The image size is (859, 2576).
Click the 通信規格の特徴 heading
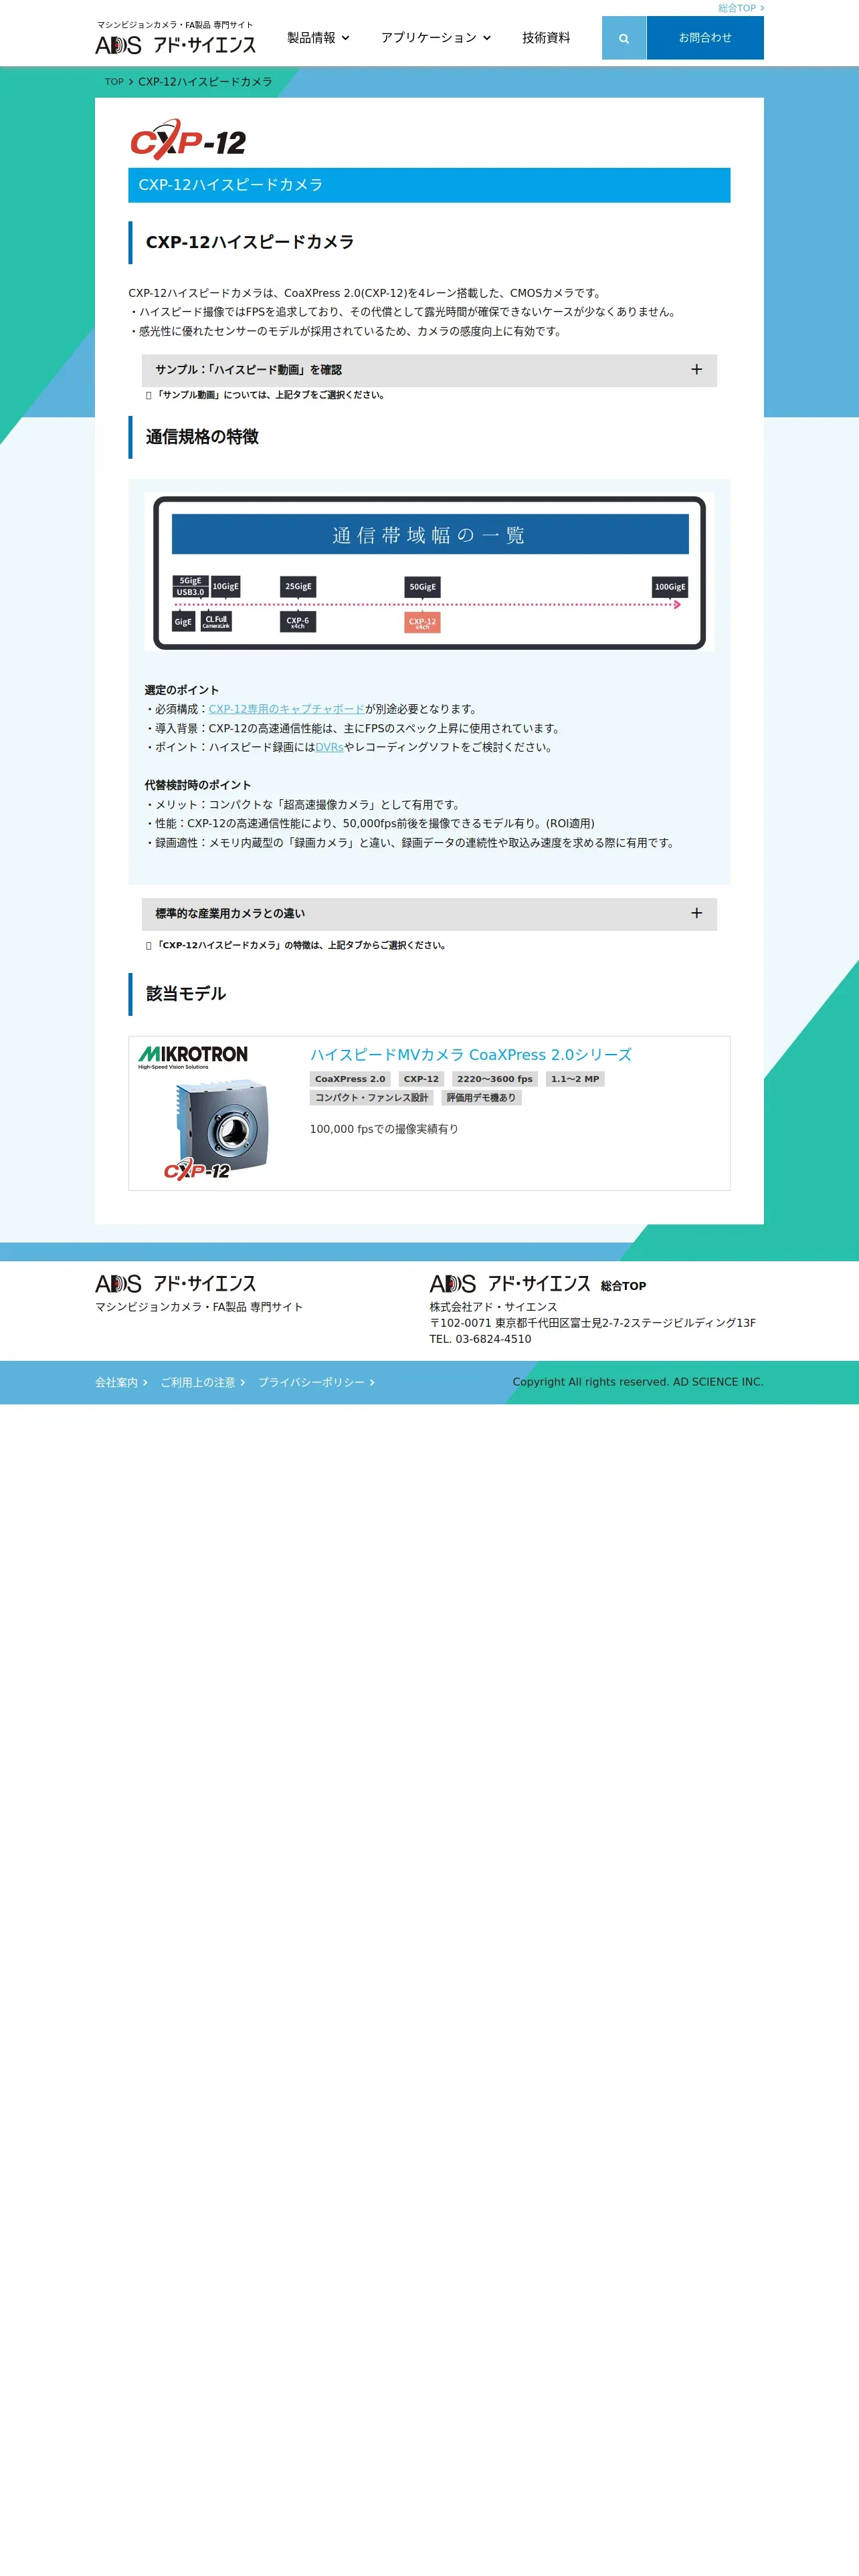click(x=202, y=437)
